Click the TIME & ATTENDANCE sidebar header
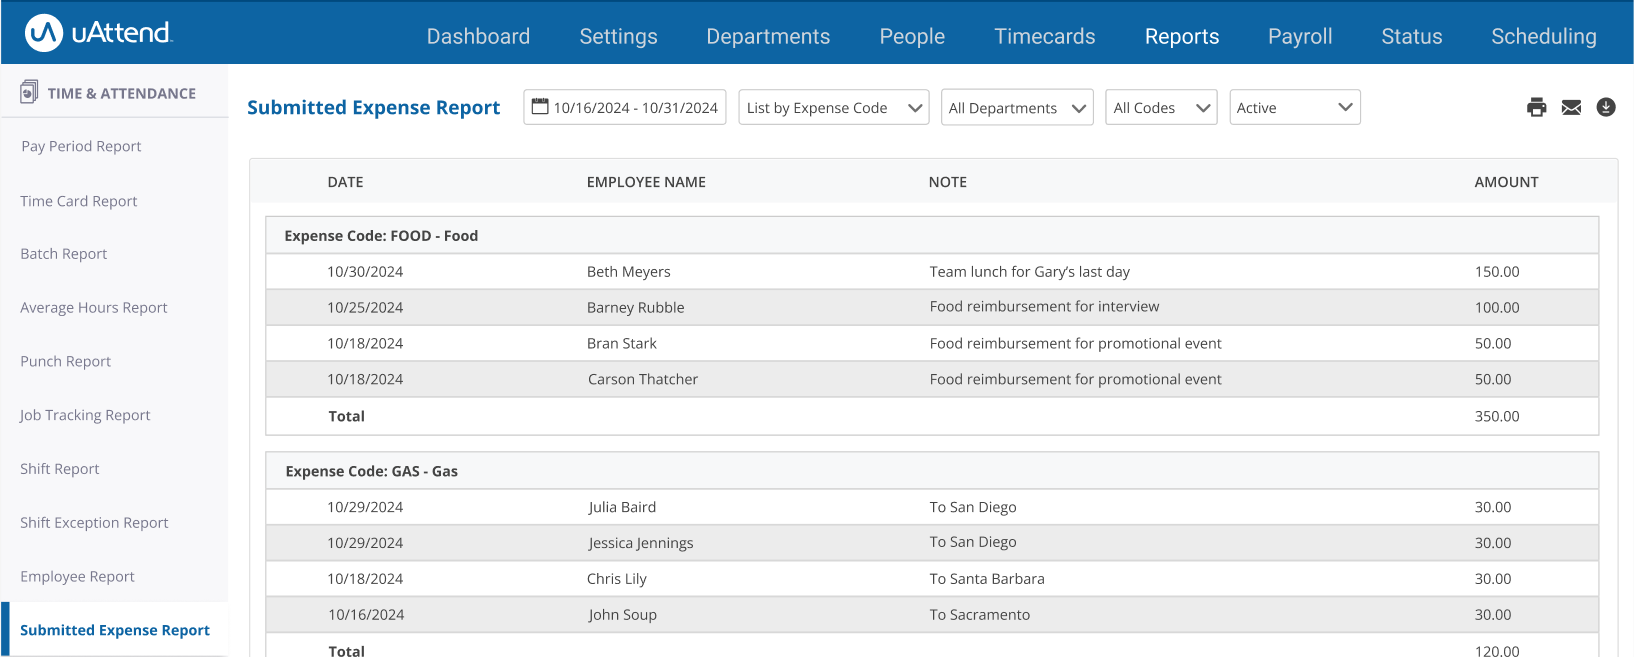Screen dimensions: 1634x657 [121, 93]
